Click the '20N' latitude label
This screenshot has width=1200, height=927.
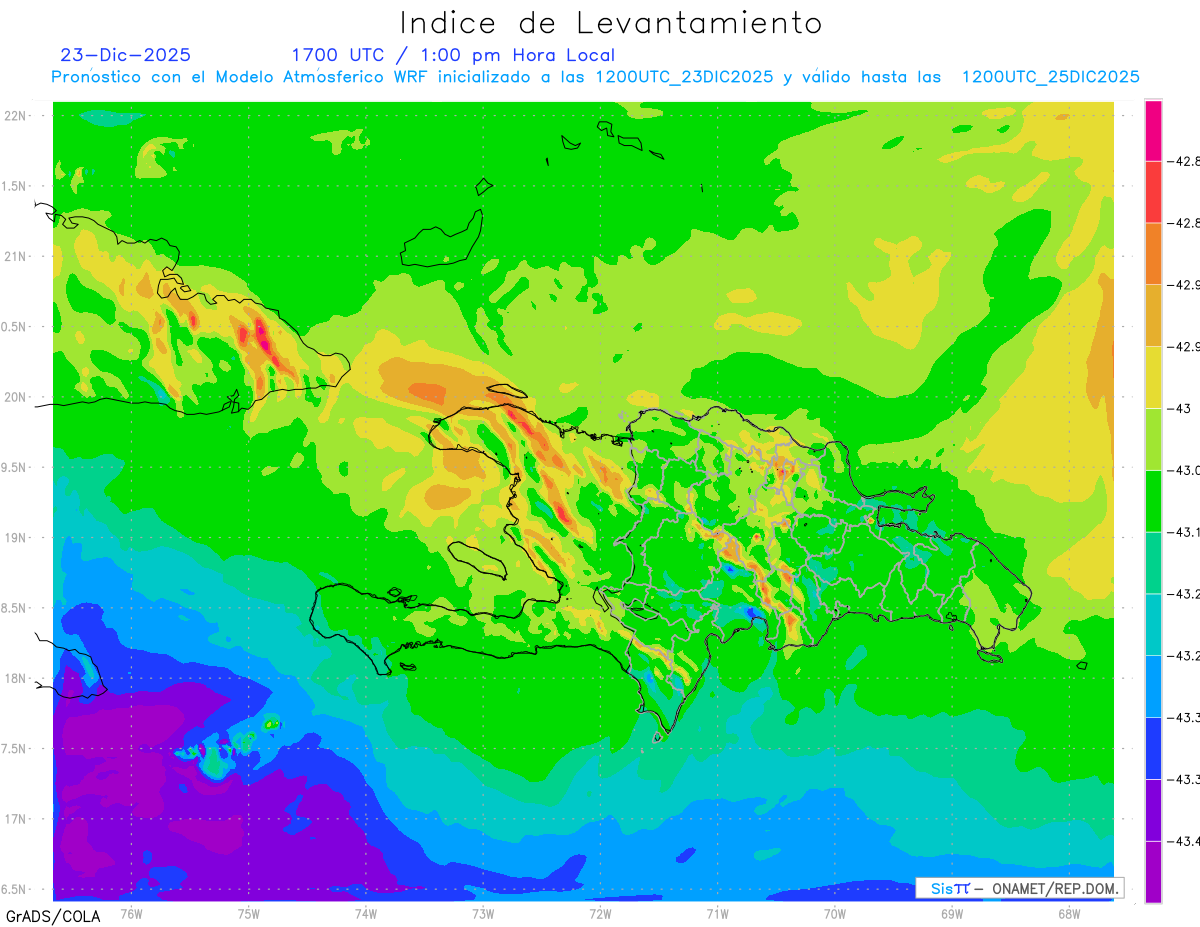tap(16, 397)
